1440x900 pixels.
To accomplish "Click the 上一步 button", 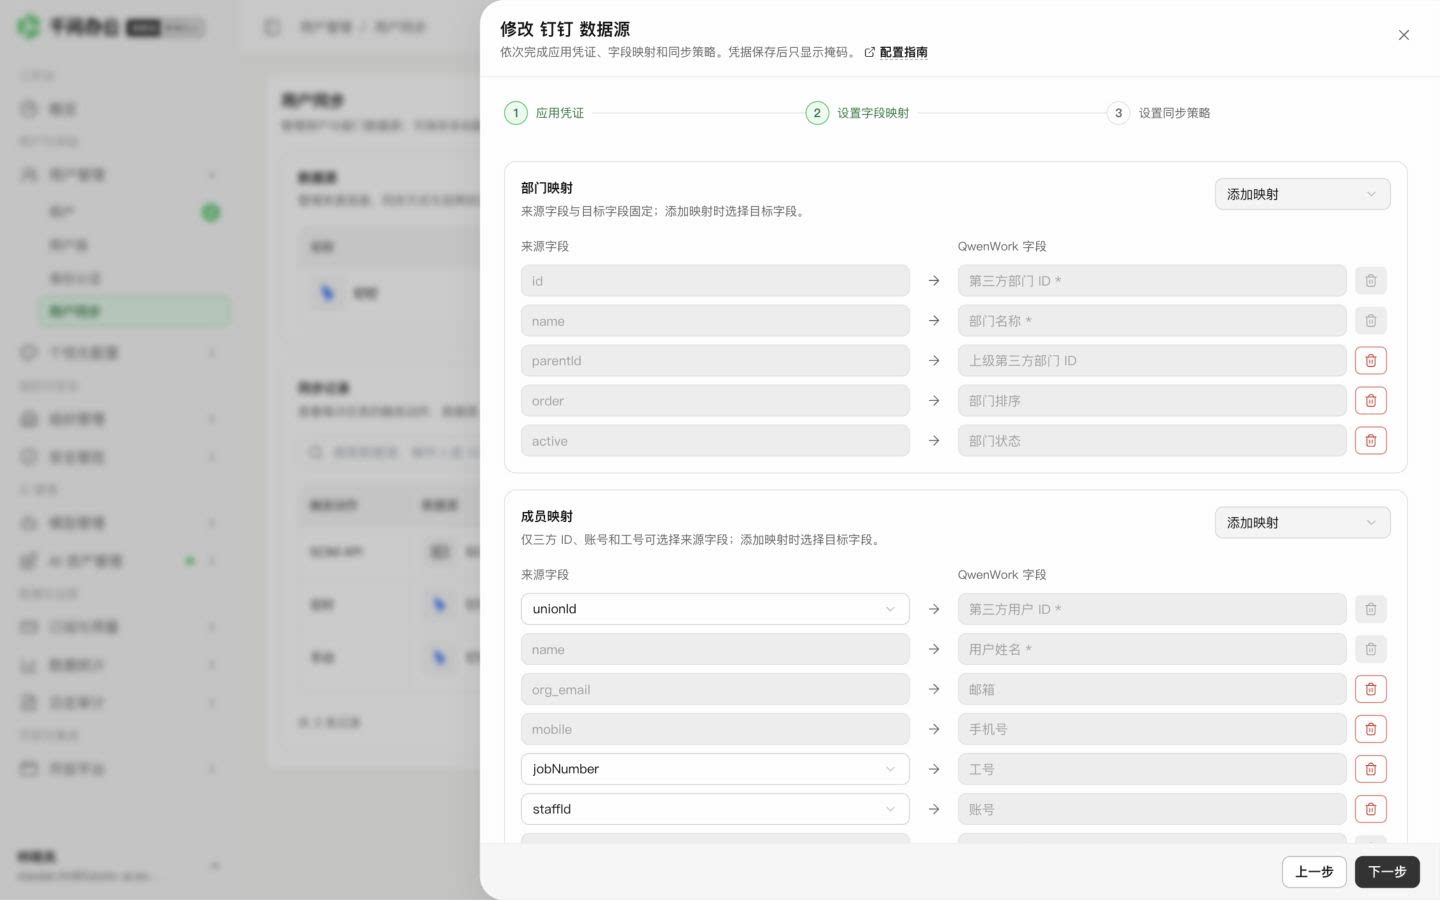I will pyautogui.click(x=1314, y=872).
